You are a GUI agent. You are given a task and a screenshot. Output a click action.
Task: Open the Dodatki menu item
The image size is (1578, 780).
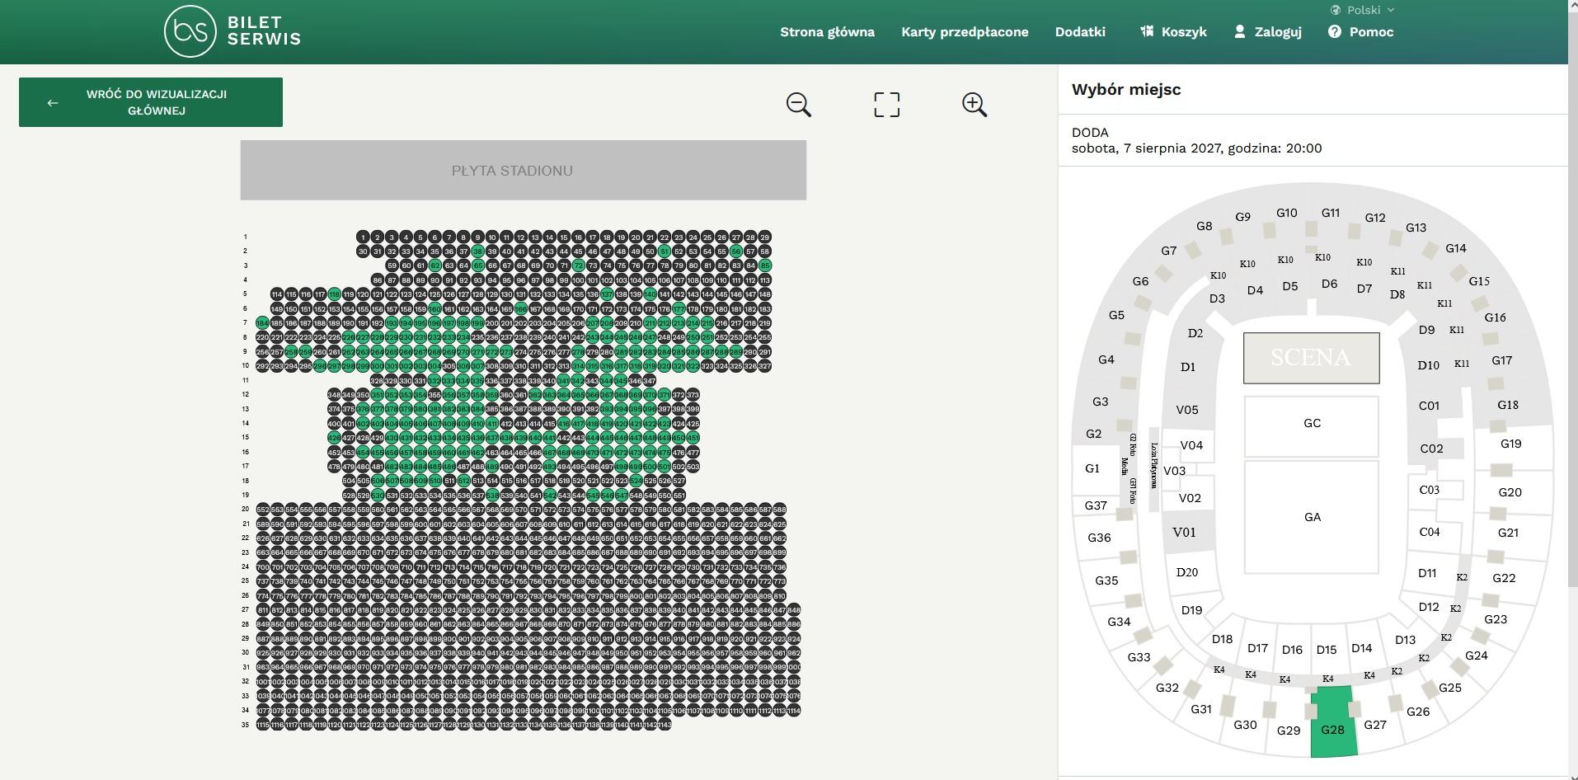point(1080,32)
